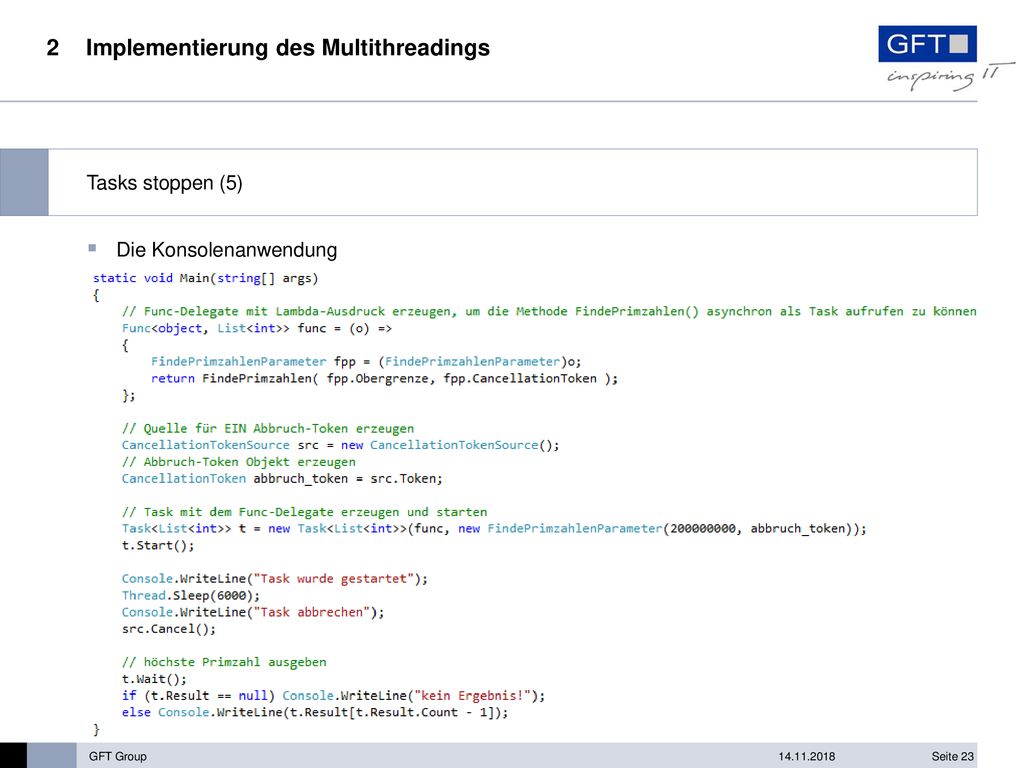The image size is (1024, 768).
Task: Click the line 'FindePrimzahlenParameter fpp = ...'
Action: pyautogui.click(x=366, y=362)
